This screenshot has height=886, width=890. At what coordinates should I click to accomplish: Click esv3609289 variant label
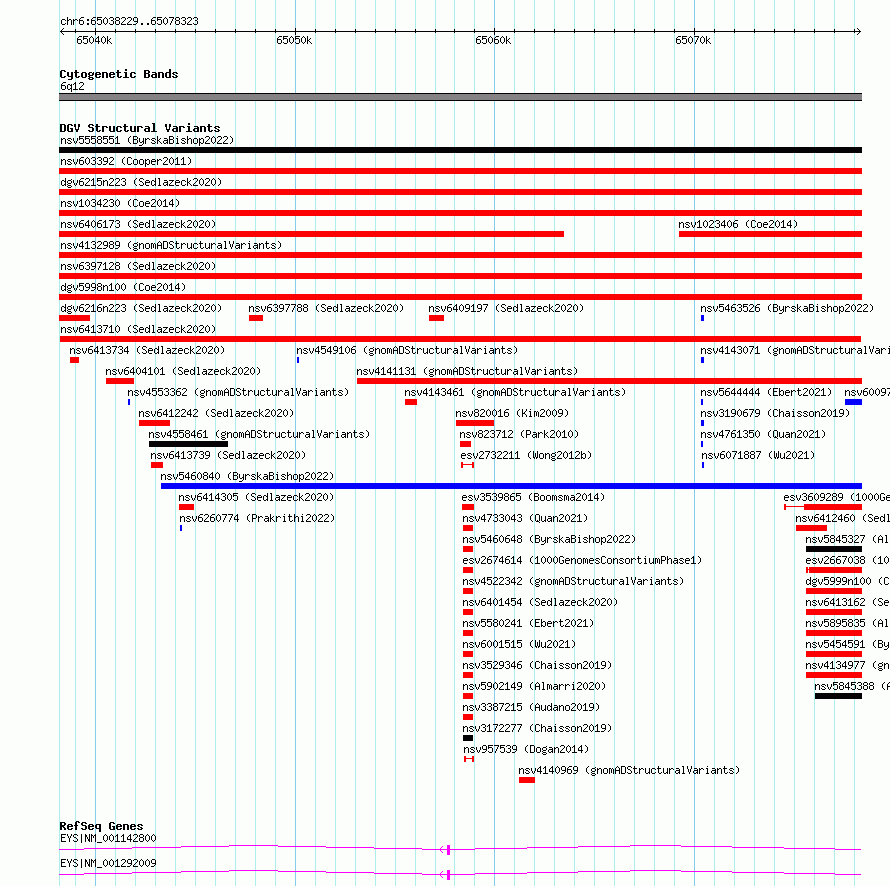coord(836,497)
